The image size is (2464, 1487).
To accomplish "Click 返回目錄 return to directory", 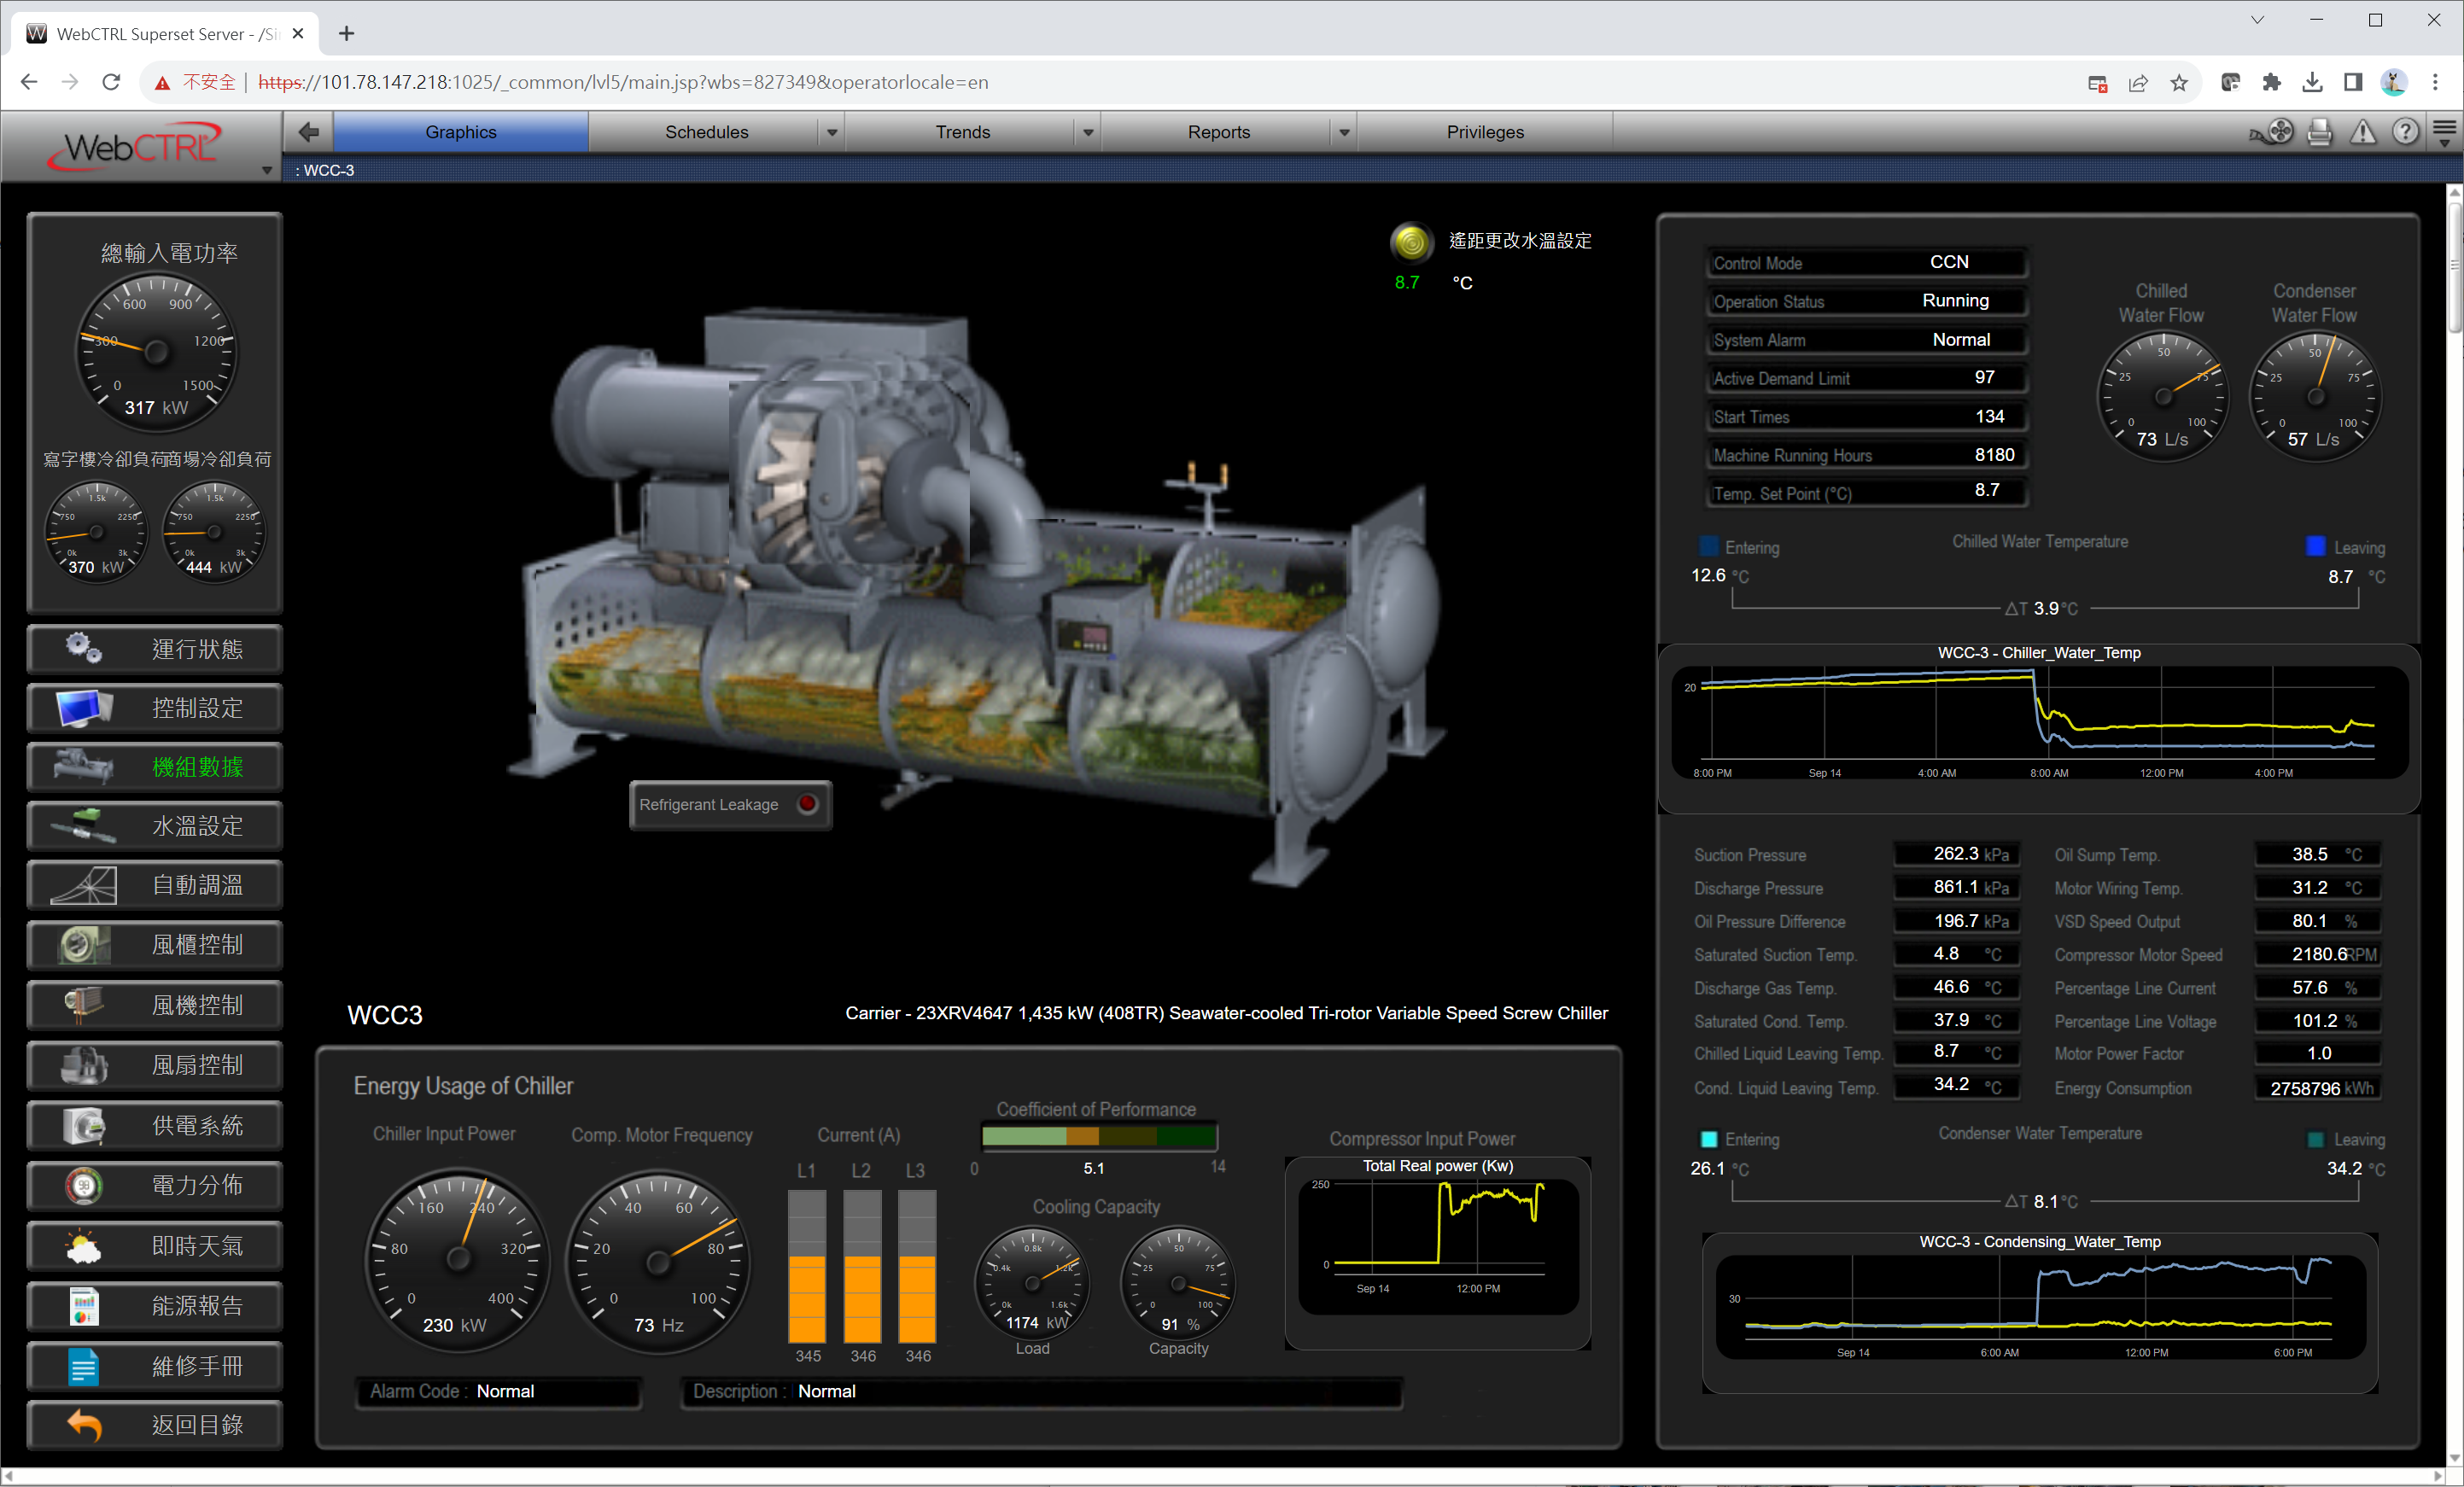I will click(x=155, y=1425).
